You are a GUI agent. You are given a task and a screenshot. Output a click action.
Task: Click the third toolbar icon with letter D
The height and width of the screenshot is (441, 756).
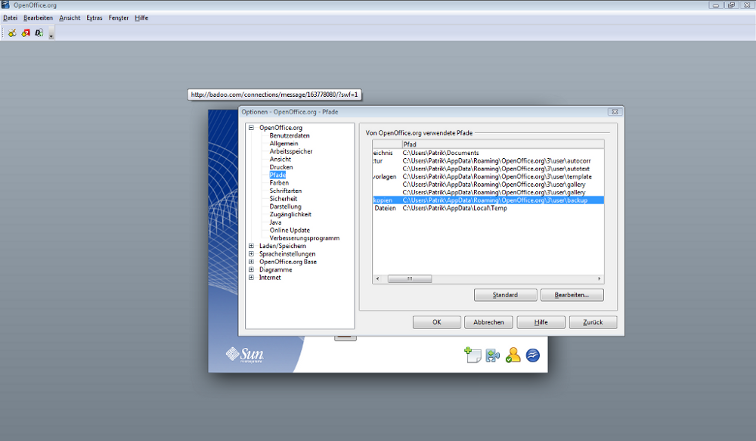click(39, 33)
